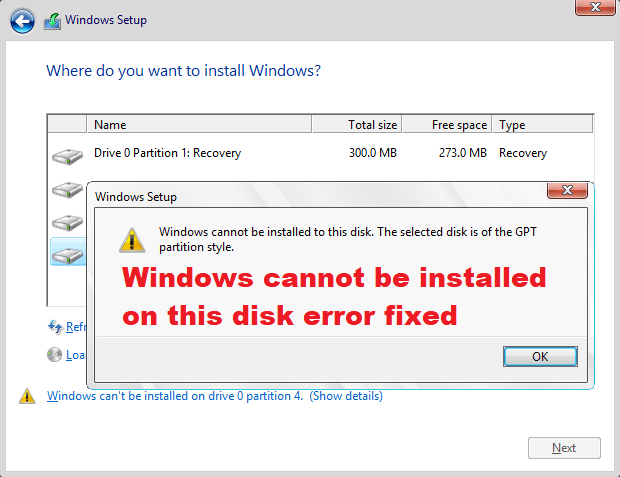Sort by the Name column header
Image resolution: width=620 pixels, height=477 pixels.
[x=199, y=125]
